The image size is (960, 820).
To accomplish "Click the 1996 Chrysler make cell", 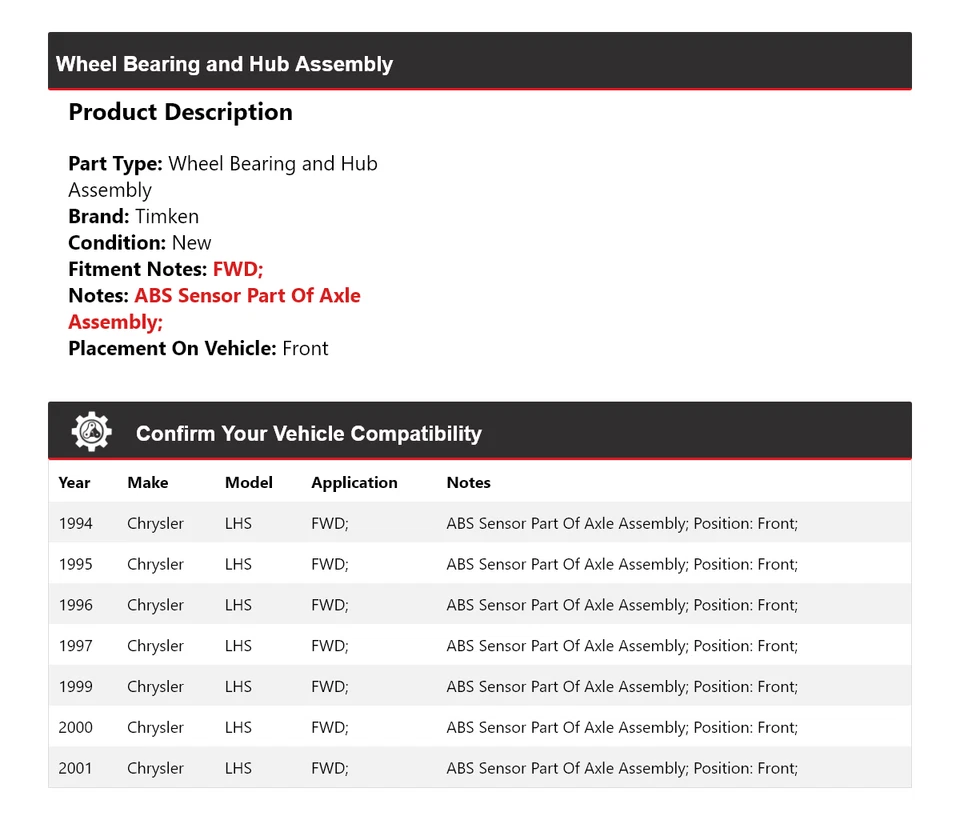I will 155,605.
